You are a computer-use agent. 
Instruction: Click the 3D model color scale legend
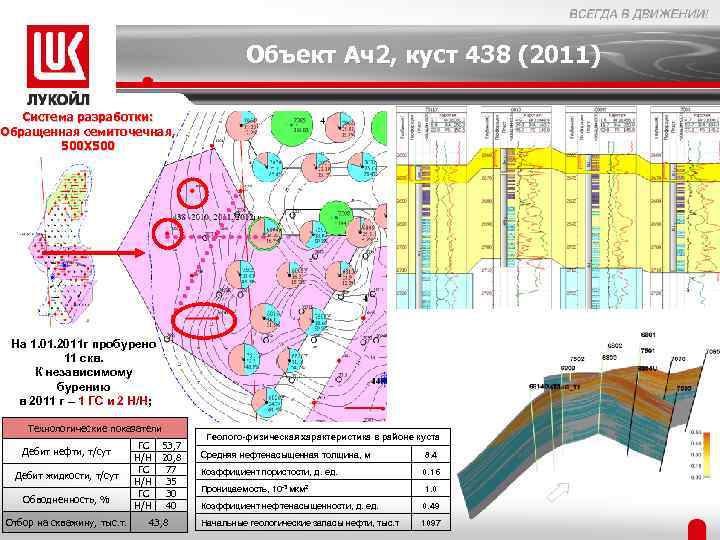click(701, 456)
